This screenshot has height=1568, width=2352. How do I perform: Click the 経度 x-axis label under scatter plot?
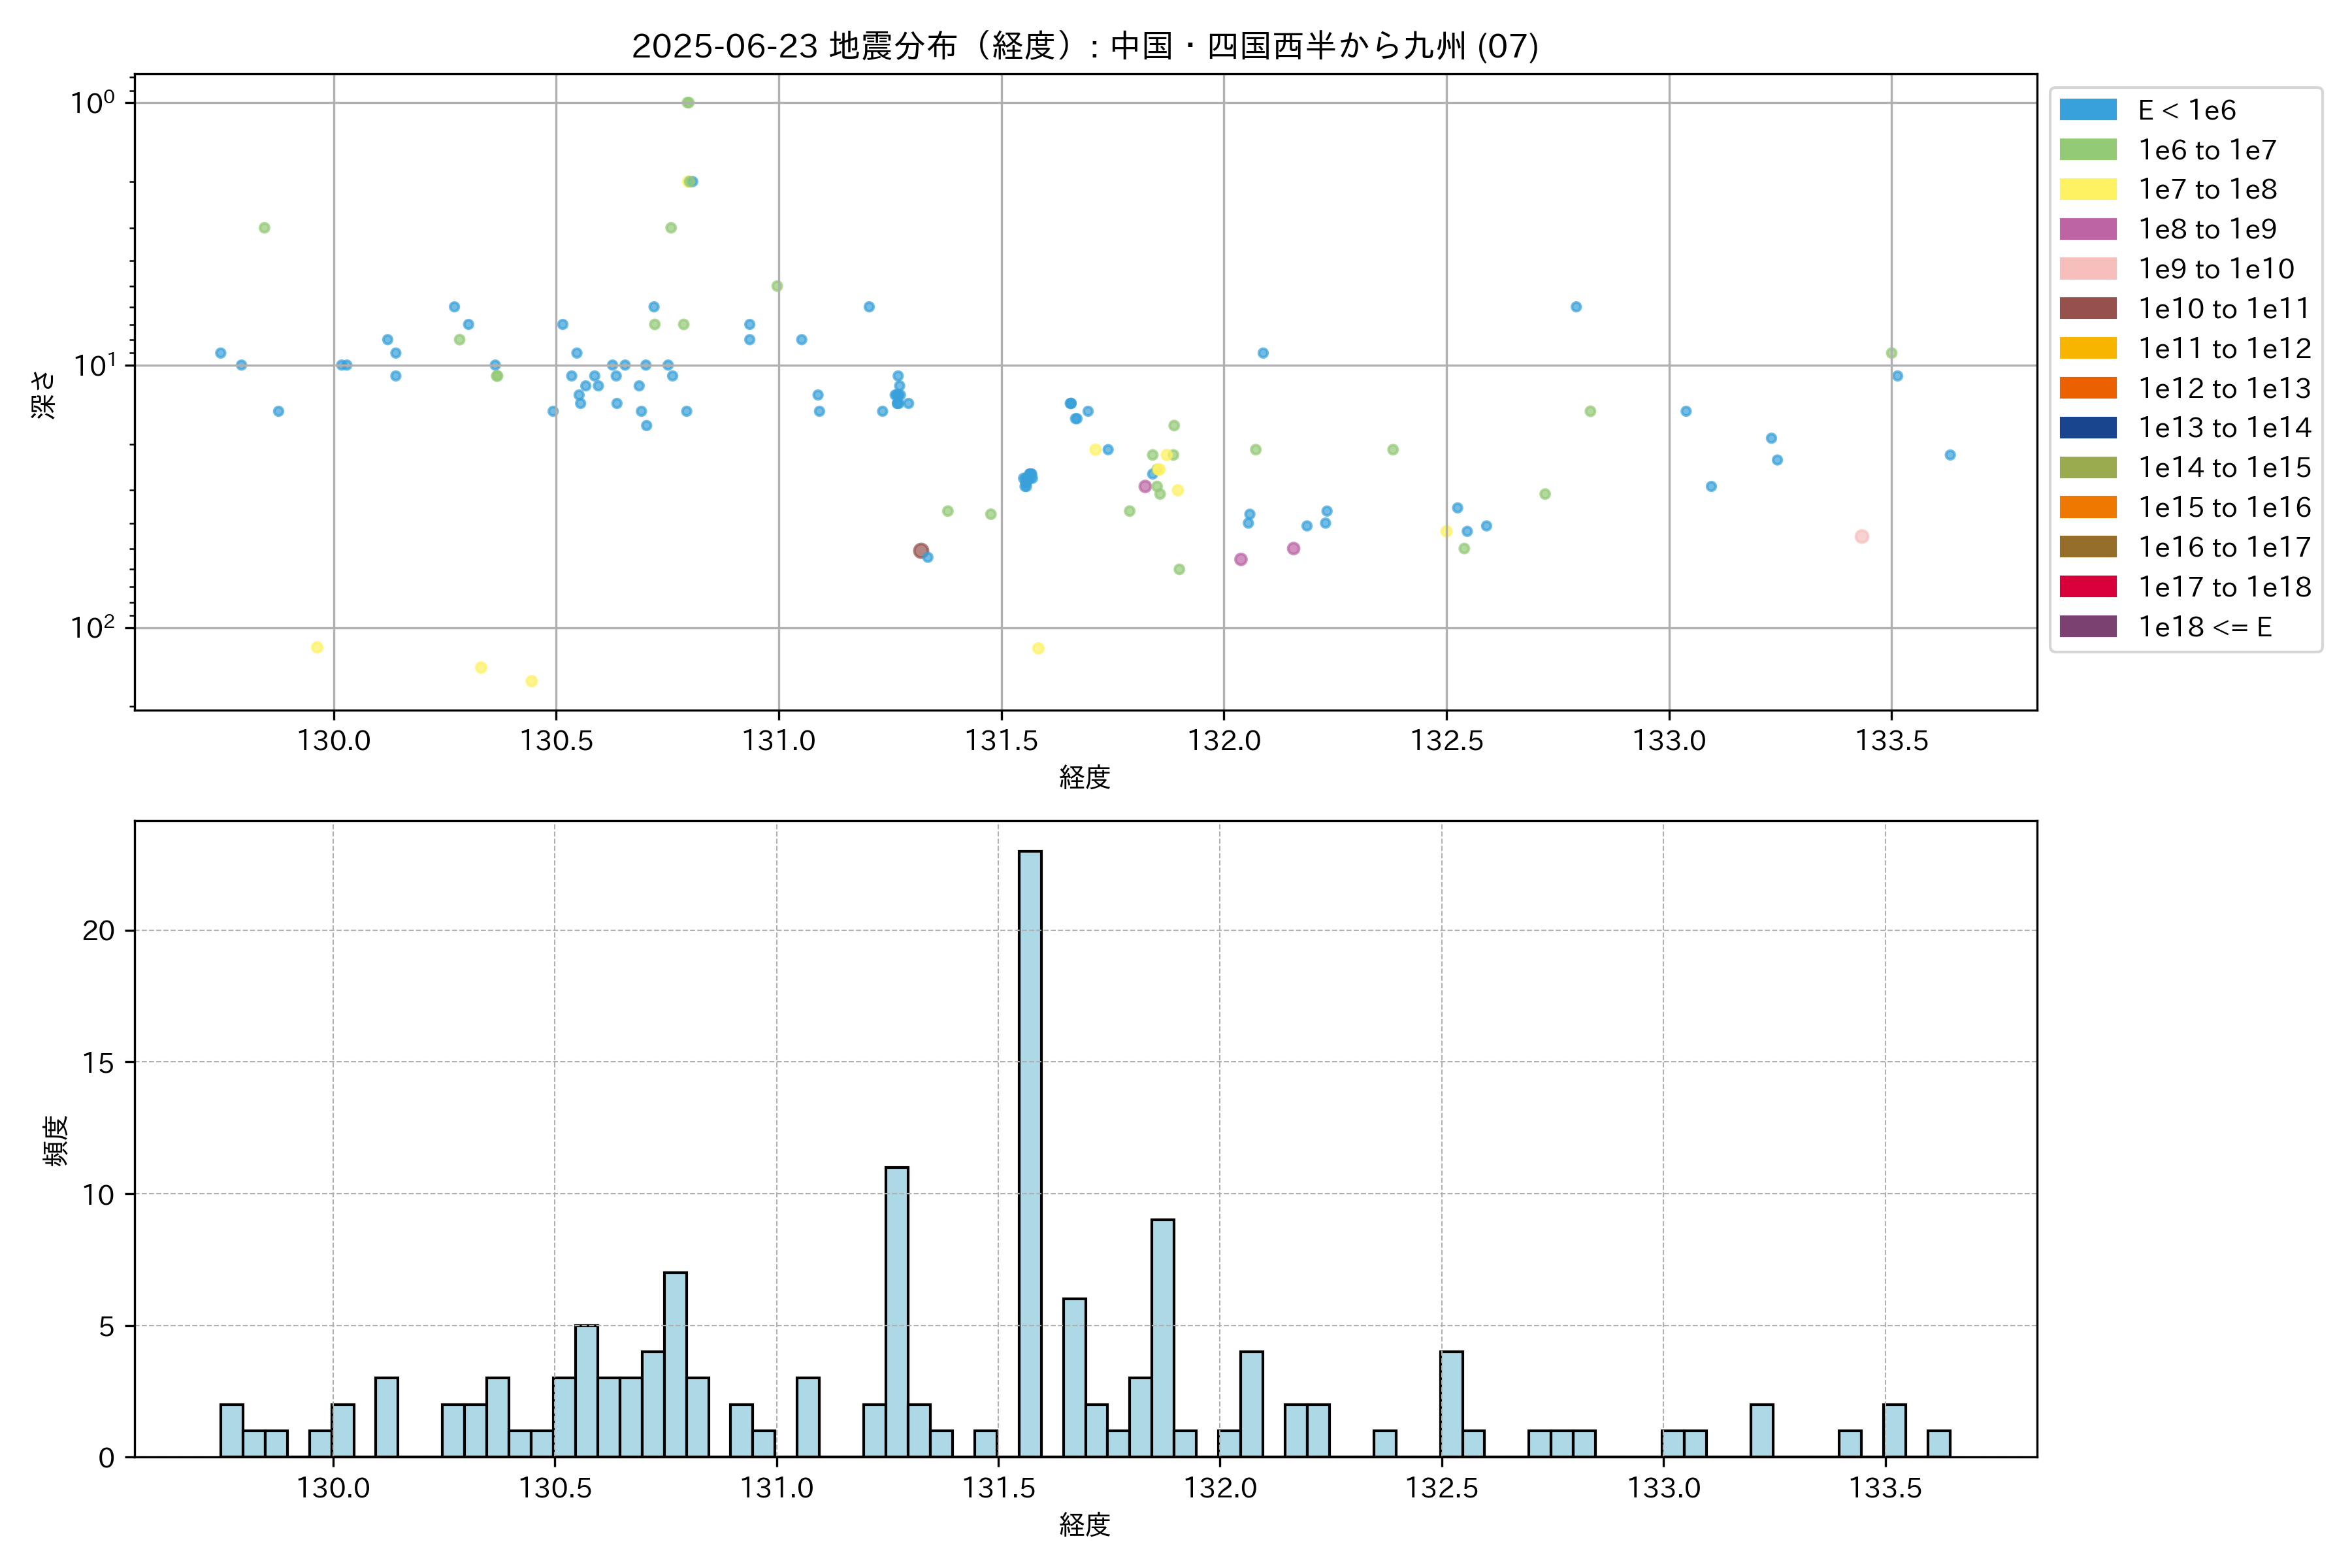point(1085,778)
